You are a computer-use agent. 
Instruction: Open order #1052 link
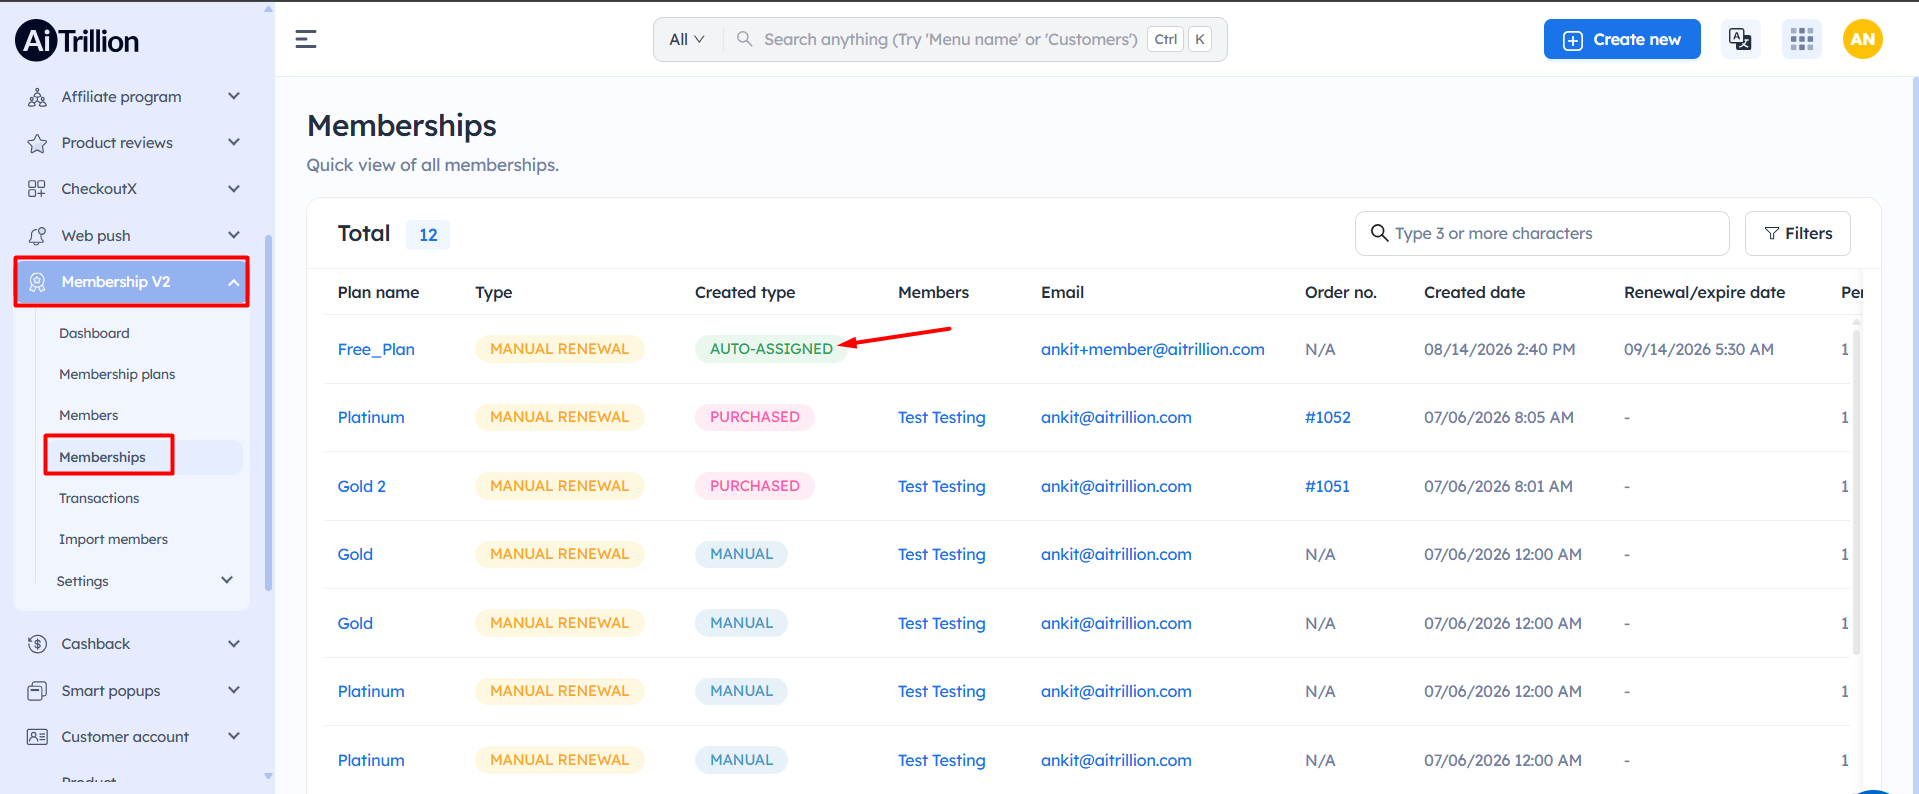1328,417
